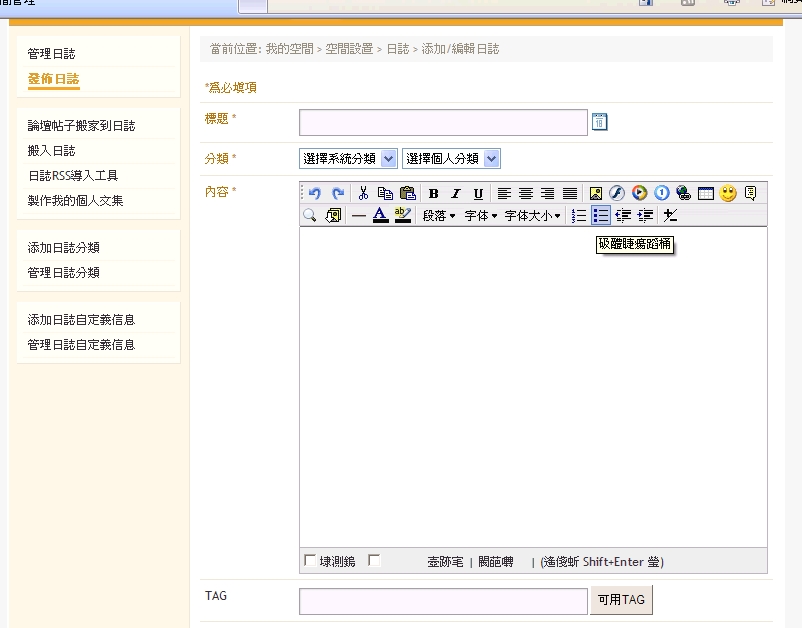This screenshot has height=628, width=802.
Task: Click the paste clipboard icon
Action: coord(408,193)
